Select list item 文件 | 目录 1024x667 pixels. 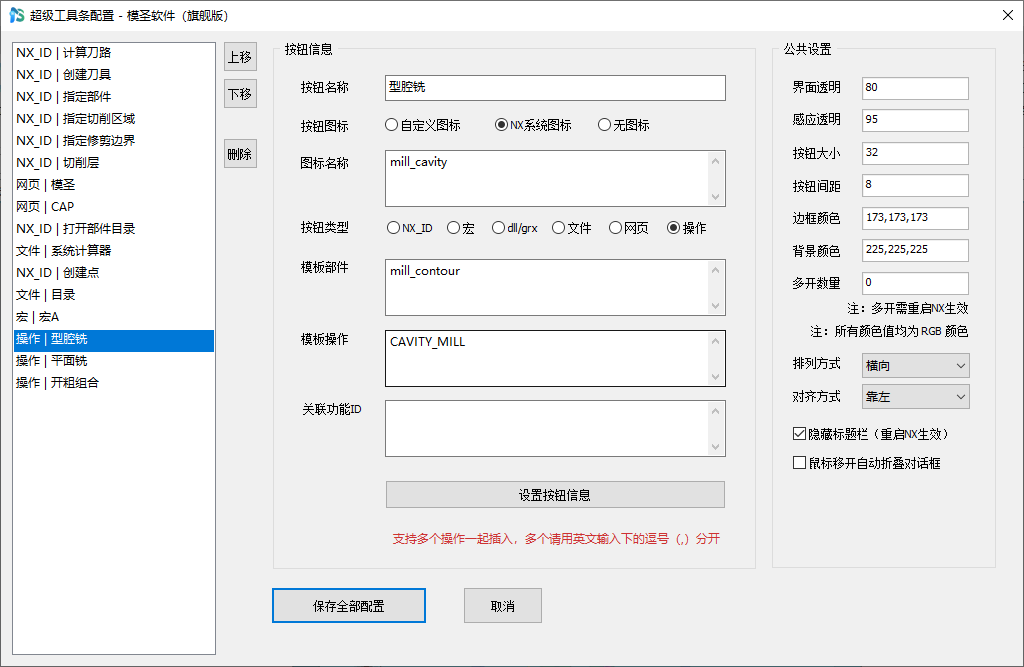click(114, 295)
